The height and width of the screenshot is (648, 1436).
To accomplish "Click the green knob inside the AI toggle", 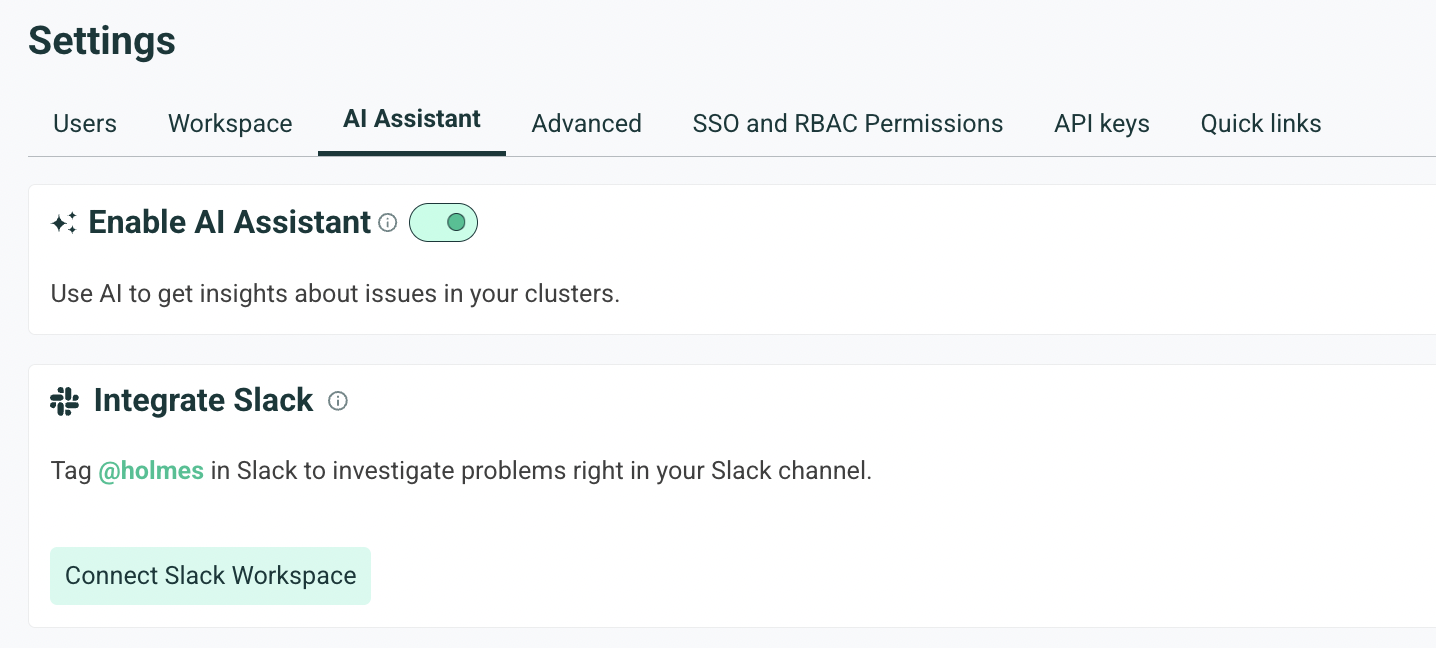I will tap(457, 222).
